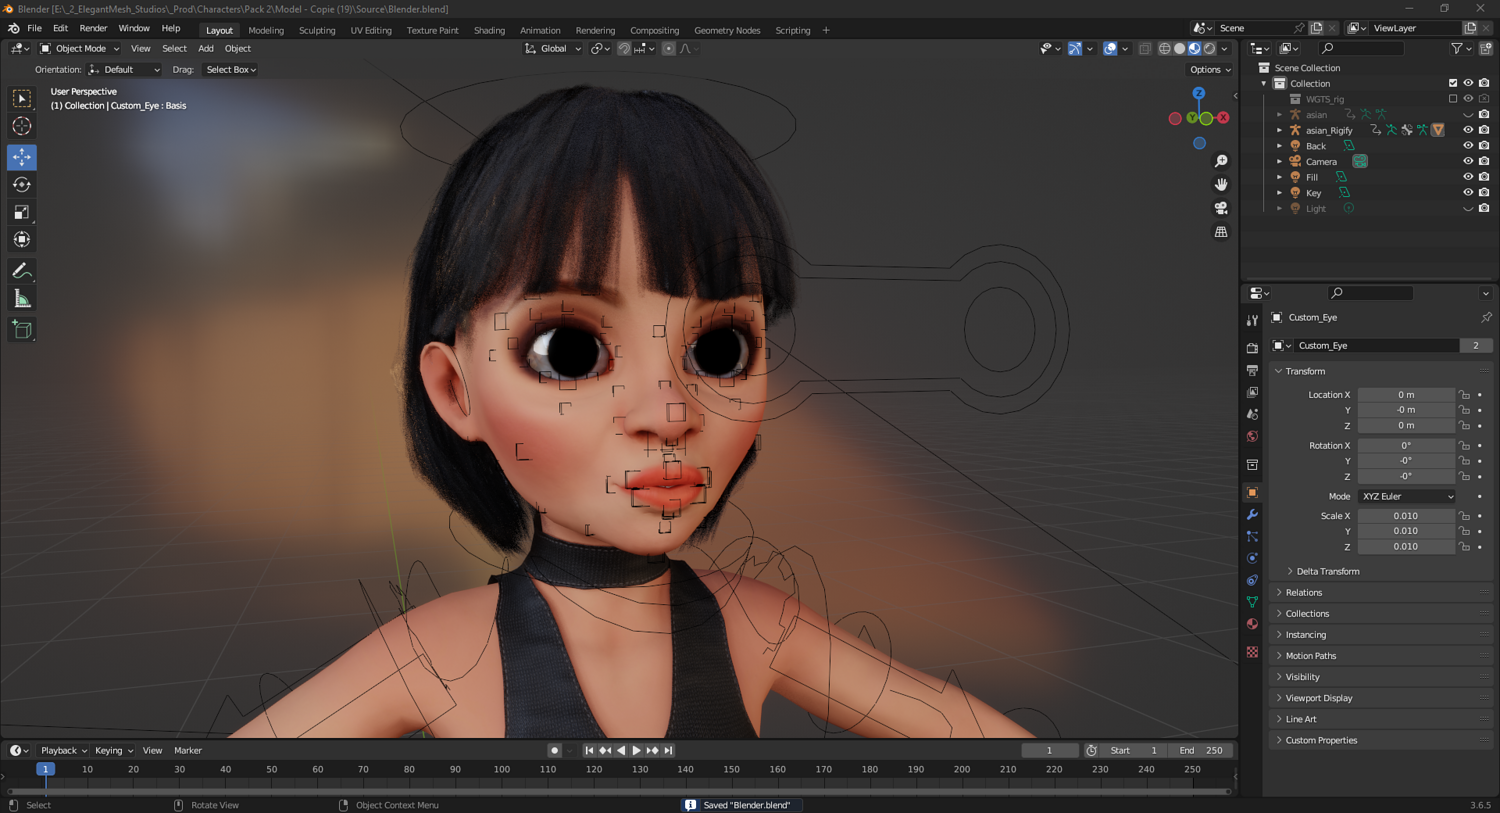Toggle visibility of Camera object

click(x=1468, y=161)
